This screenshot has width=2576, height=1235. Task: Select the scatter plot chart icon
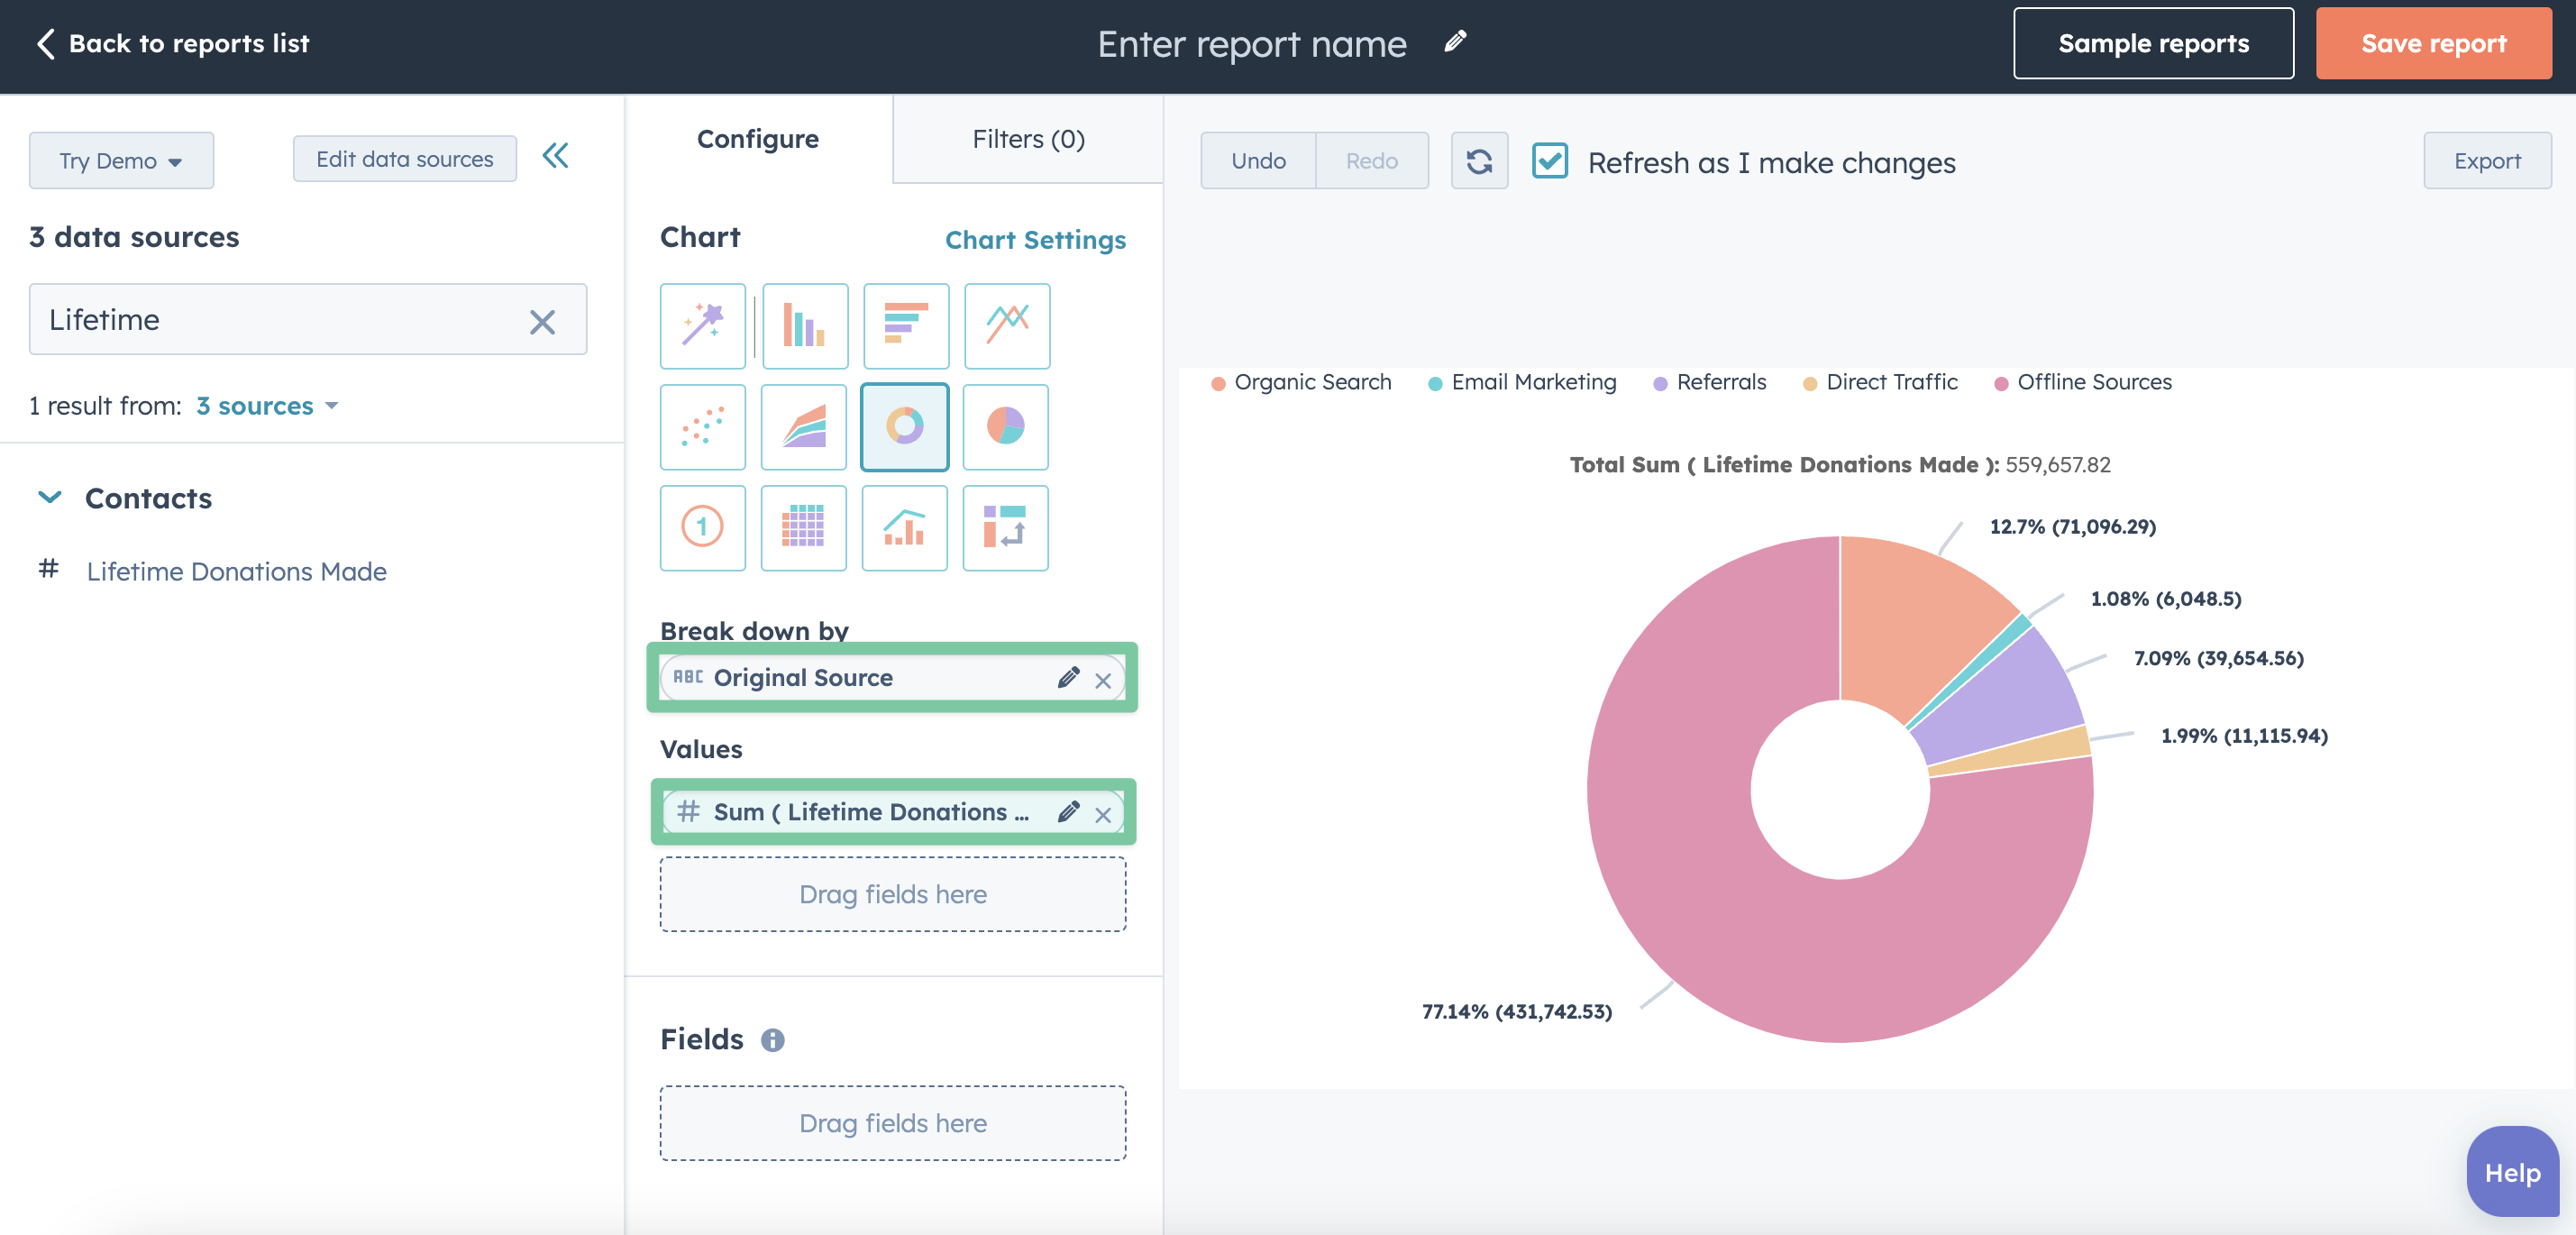[x=703, y=425]
